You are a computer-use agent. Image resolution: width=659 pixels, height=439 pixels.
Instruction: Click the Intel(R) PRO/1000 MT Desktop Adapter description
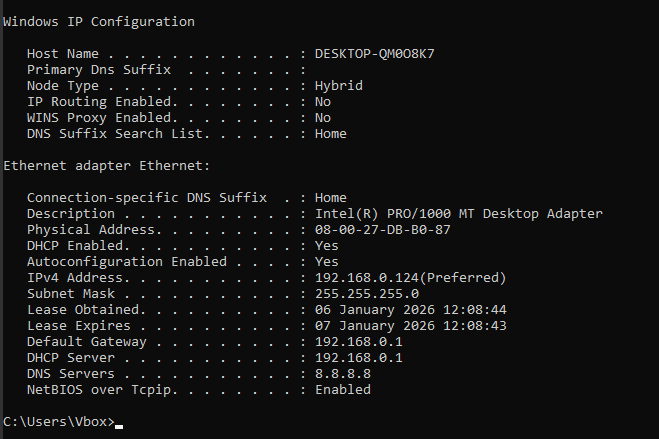pyautogui.click(x=459, y=213)
